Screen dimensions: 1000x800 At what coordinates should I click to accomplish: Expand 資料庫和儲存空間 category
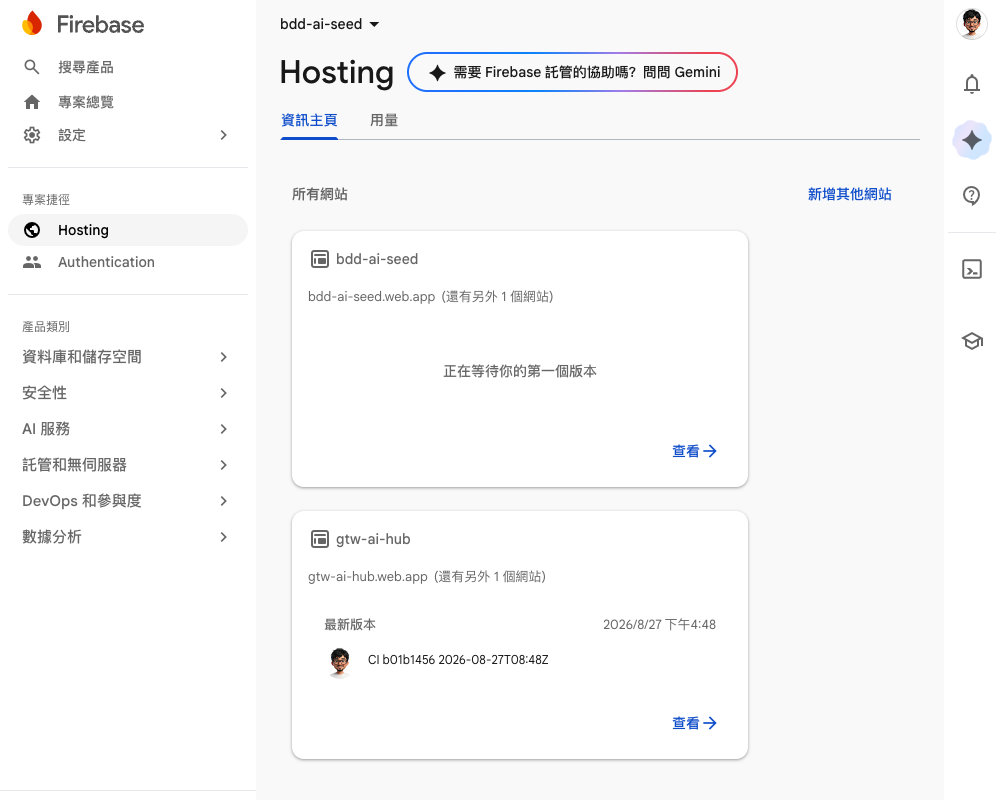(x=223, y=357)
